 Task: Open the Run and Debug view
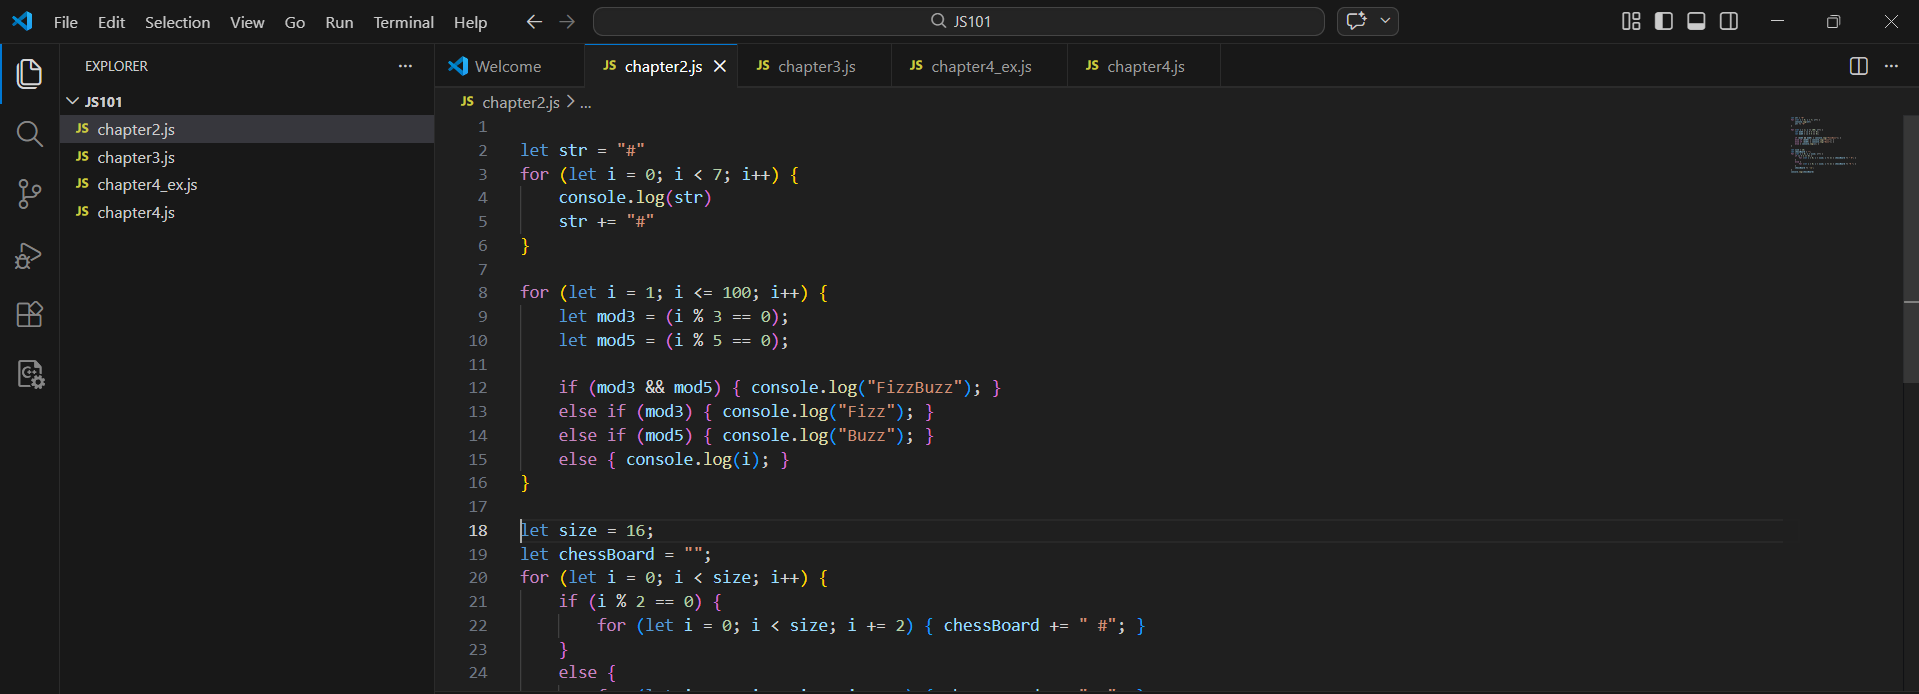click(x=29, y=255)
